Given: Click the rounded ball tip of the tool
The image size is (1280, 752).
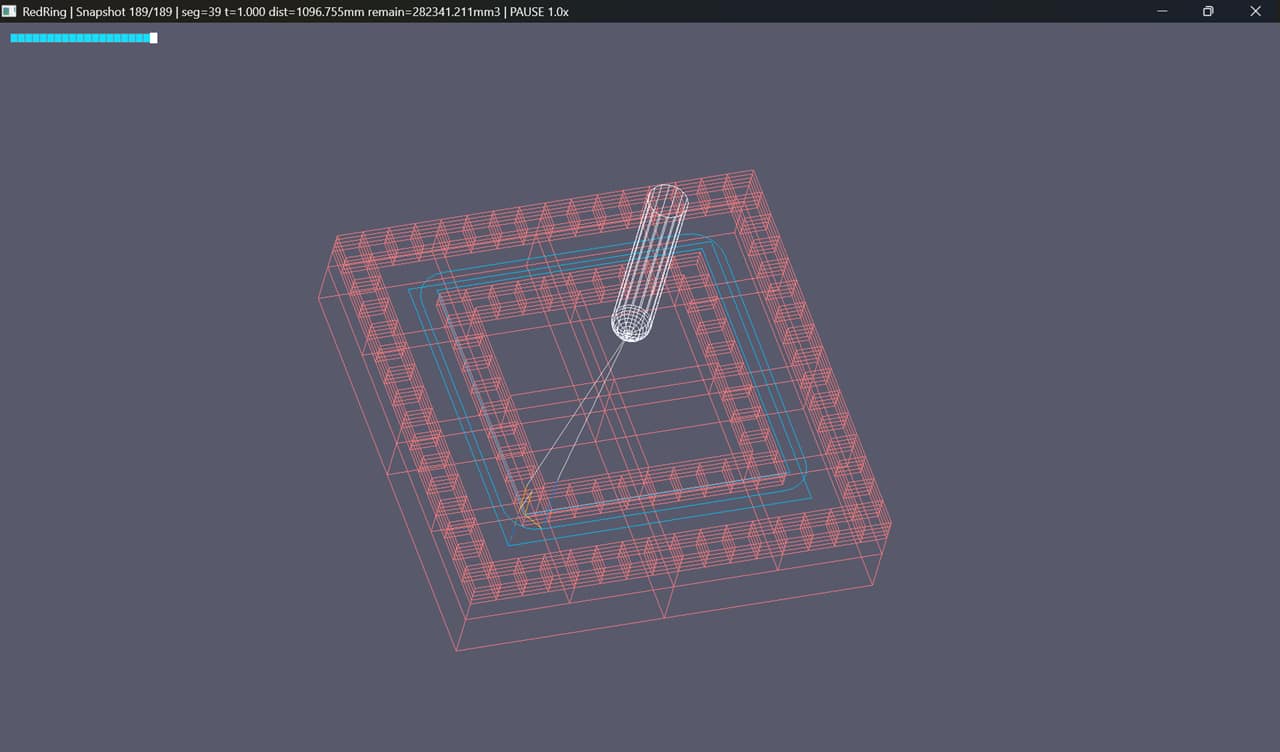Looking at the screenshot, I should pyautogui.click(x=630, y=325).
